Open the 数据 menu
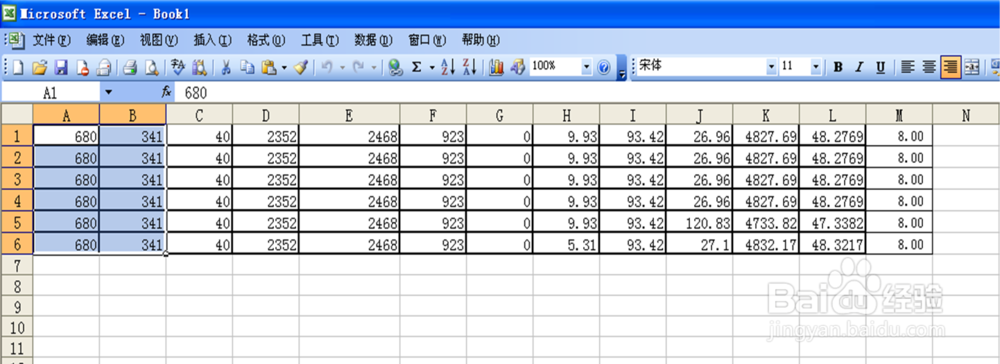This screenshot has width=1000, height=364. (x=372, y=40)
